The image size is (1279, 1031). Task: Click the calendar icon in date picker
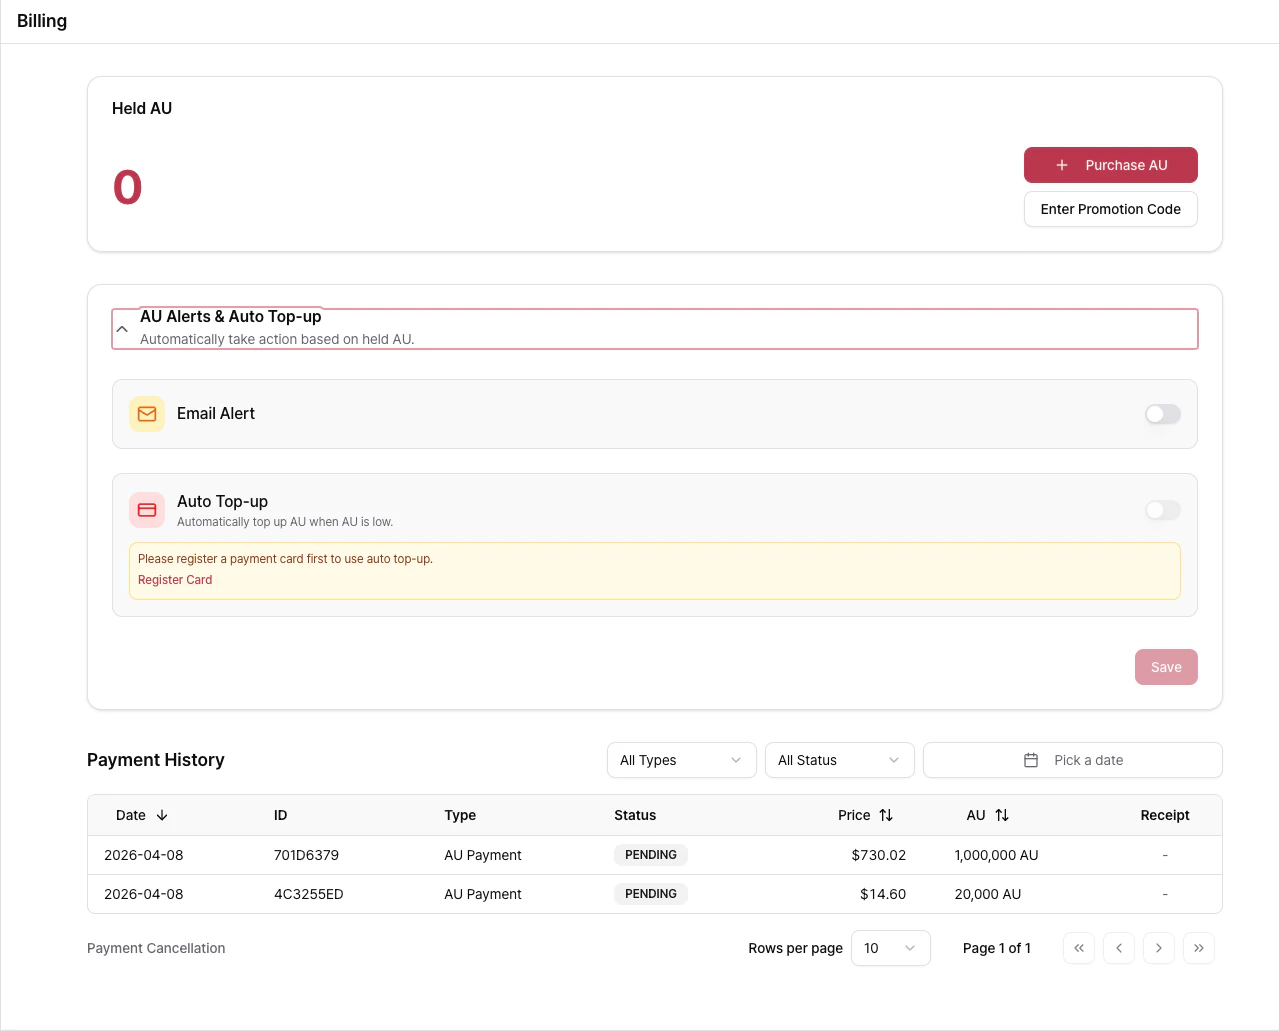point(1031,760)
